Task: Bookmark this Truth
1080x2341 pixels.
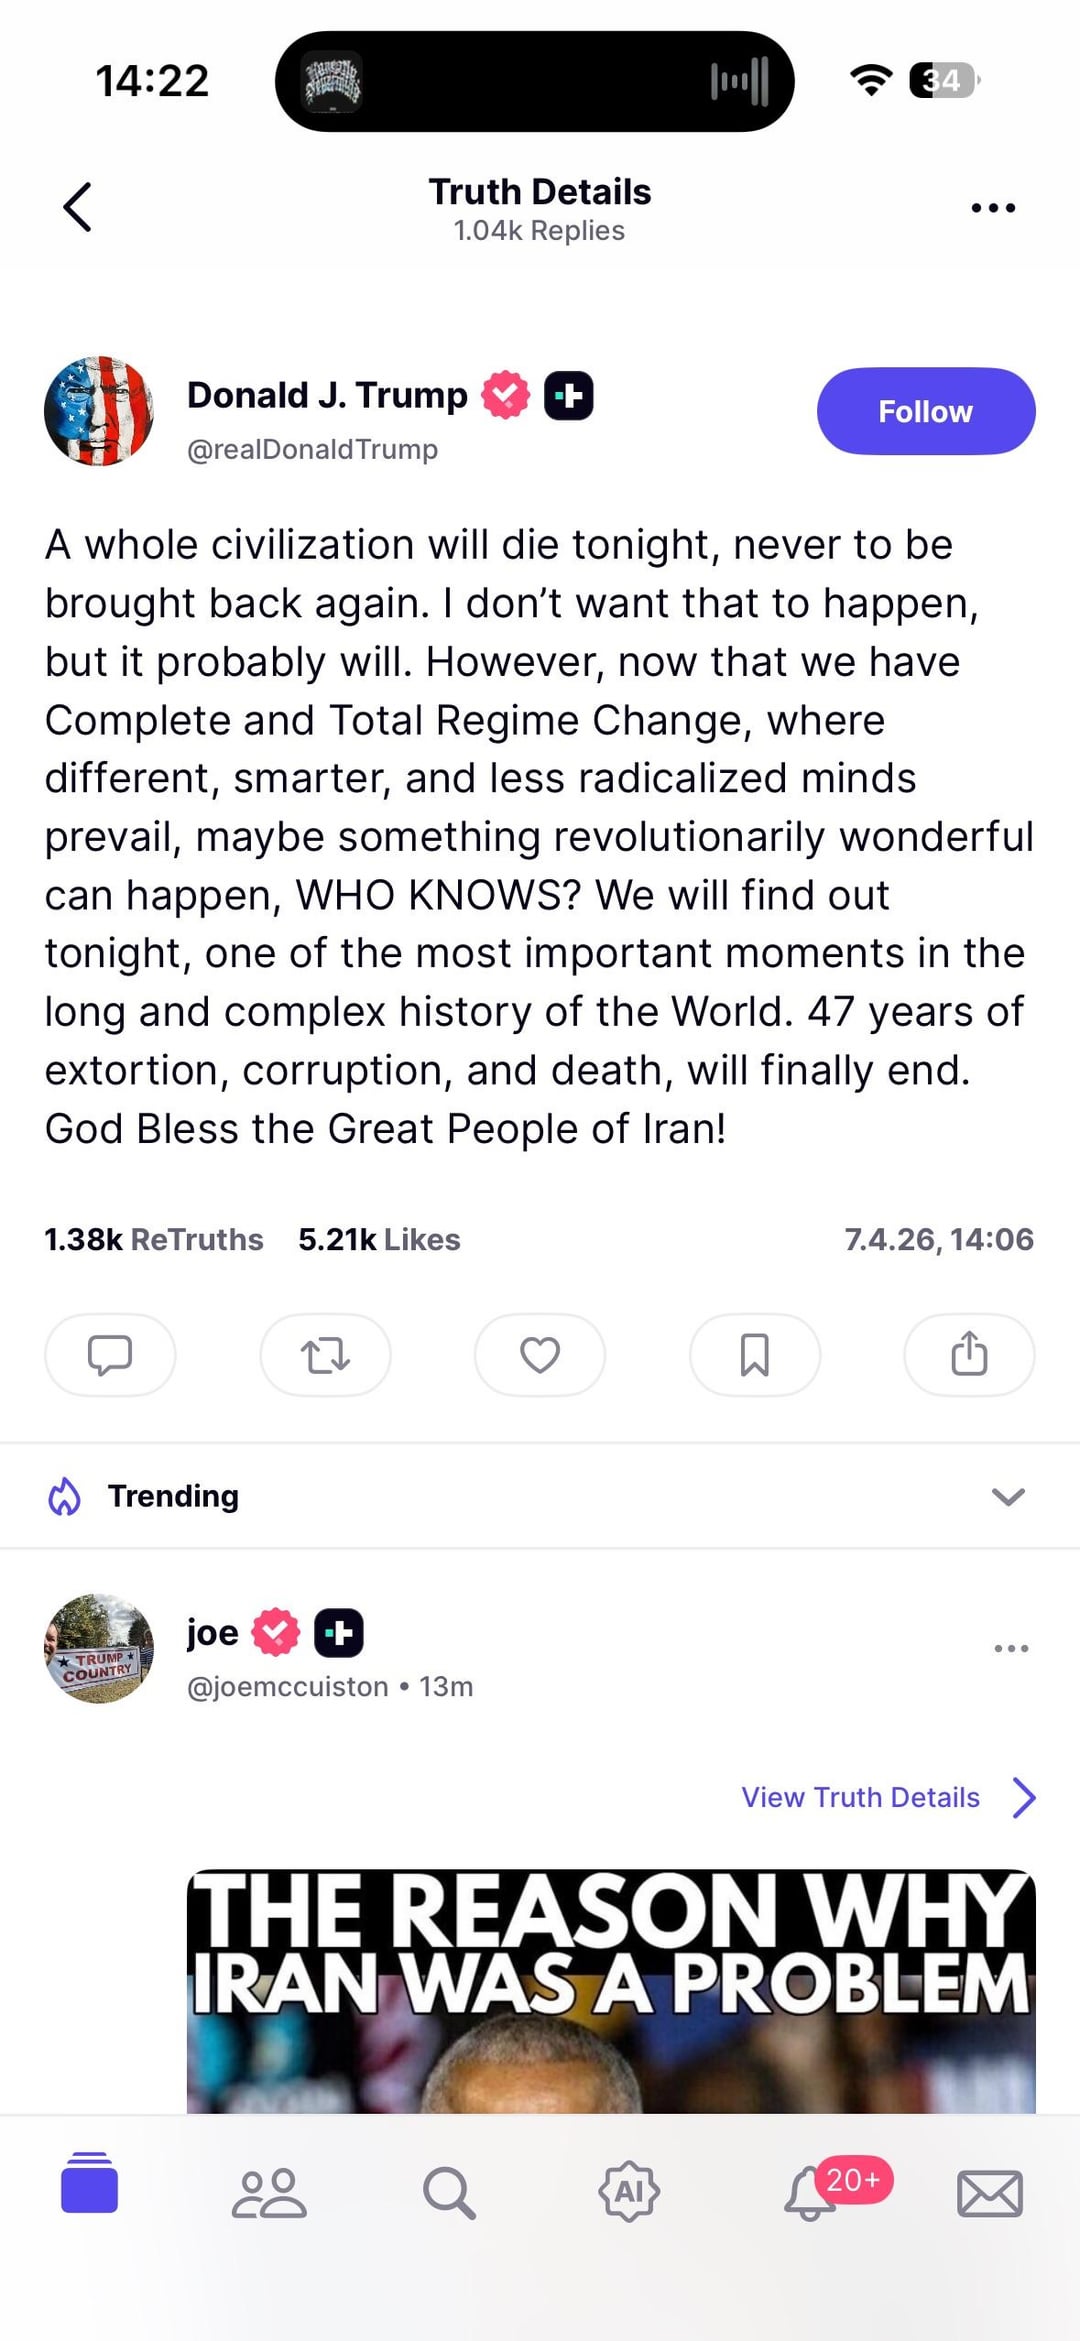Action: (x=755, y=1355)
